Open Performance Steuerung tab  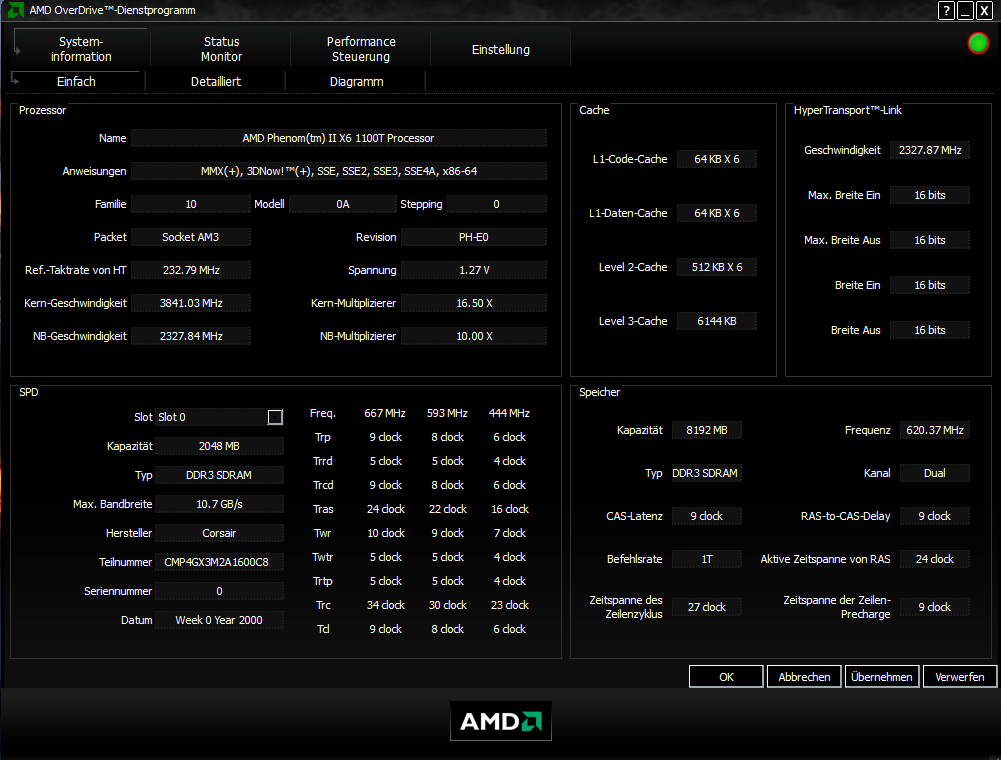click(361, 49)
